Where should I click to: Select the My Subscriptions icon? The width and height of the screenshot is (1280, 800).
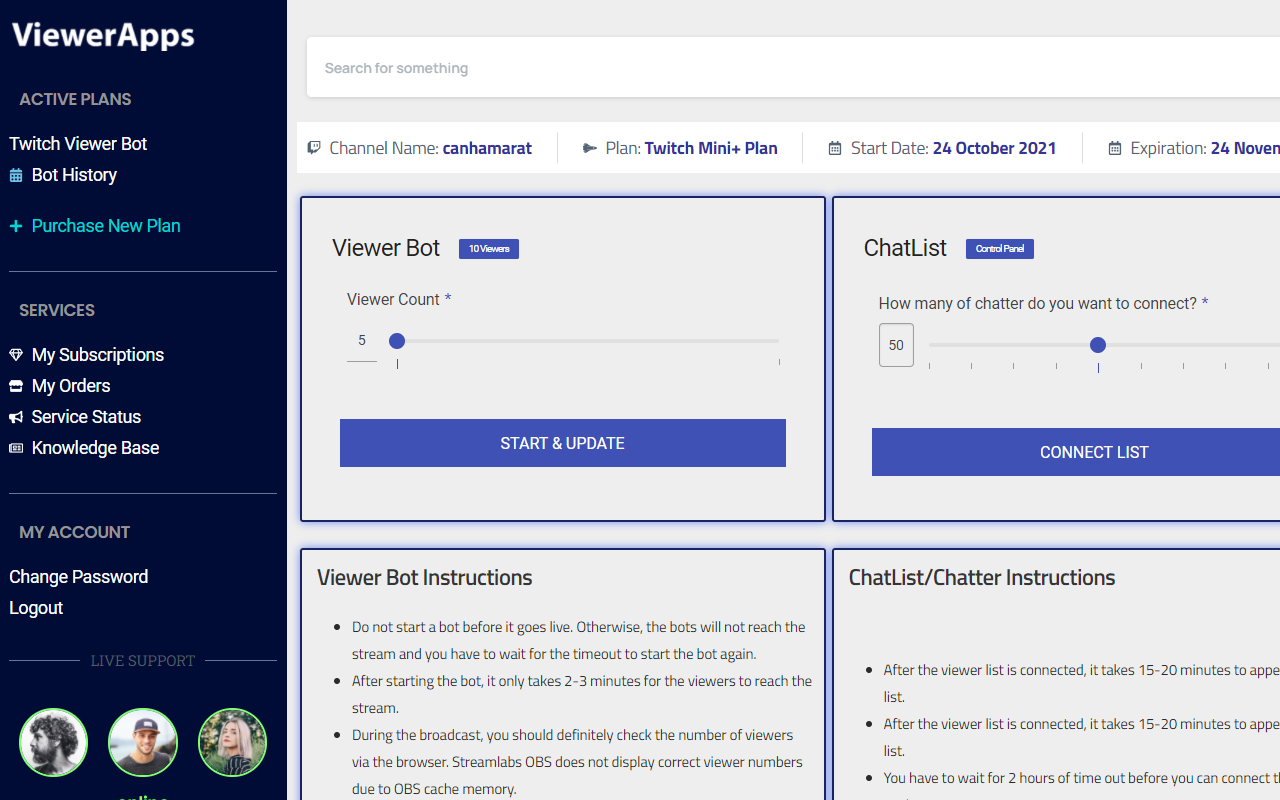pos(15,354)
